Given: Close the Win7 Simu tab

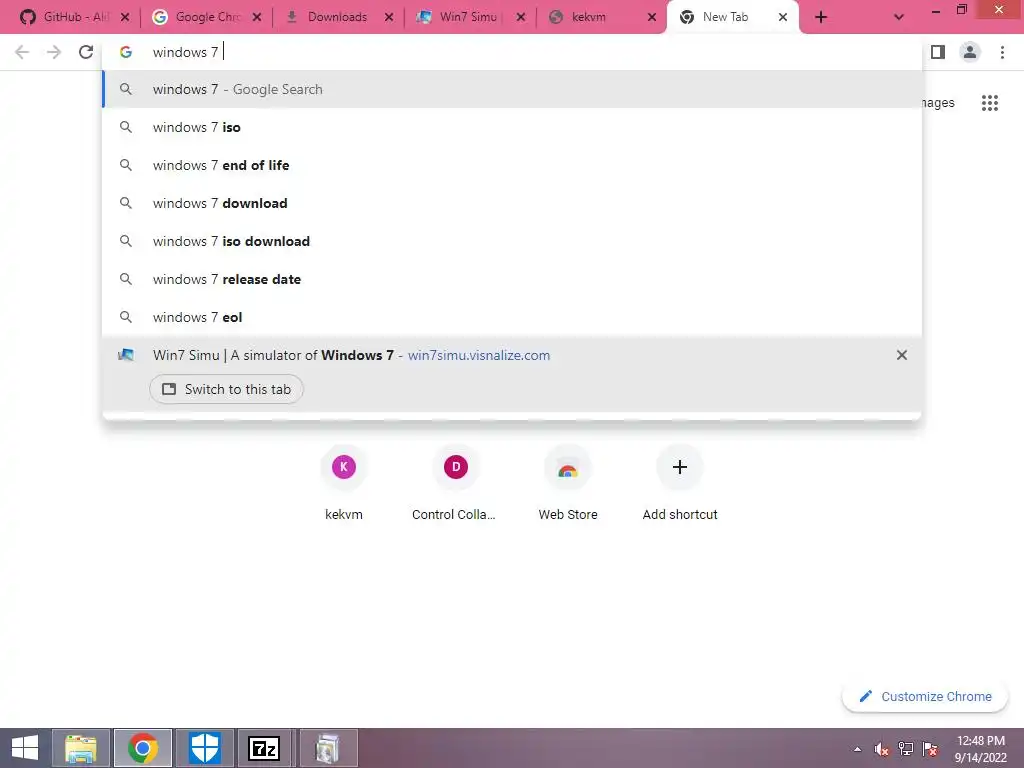Looking at the screenshot, I should [x=520, y=18].
